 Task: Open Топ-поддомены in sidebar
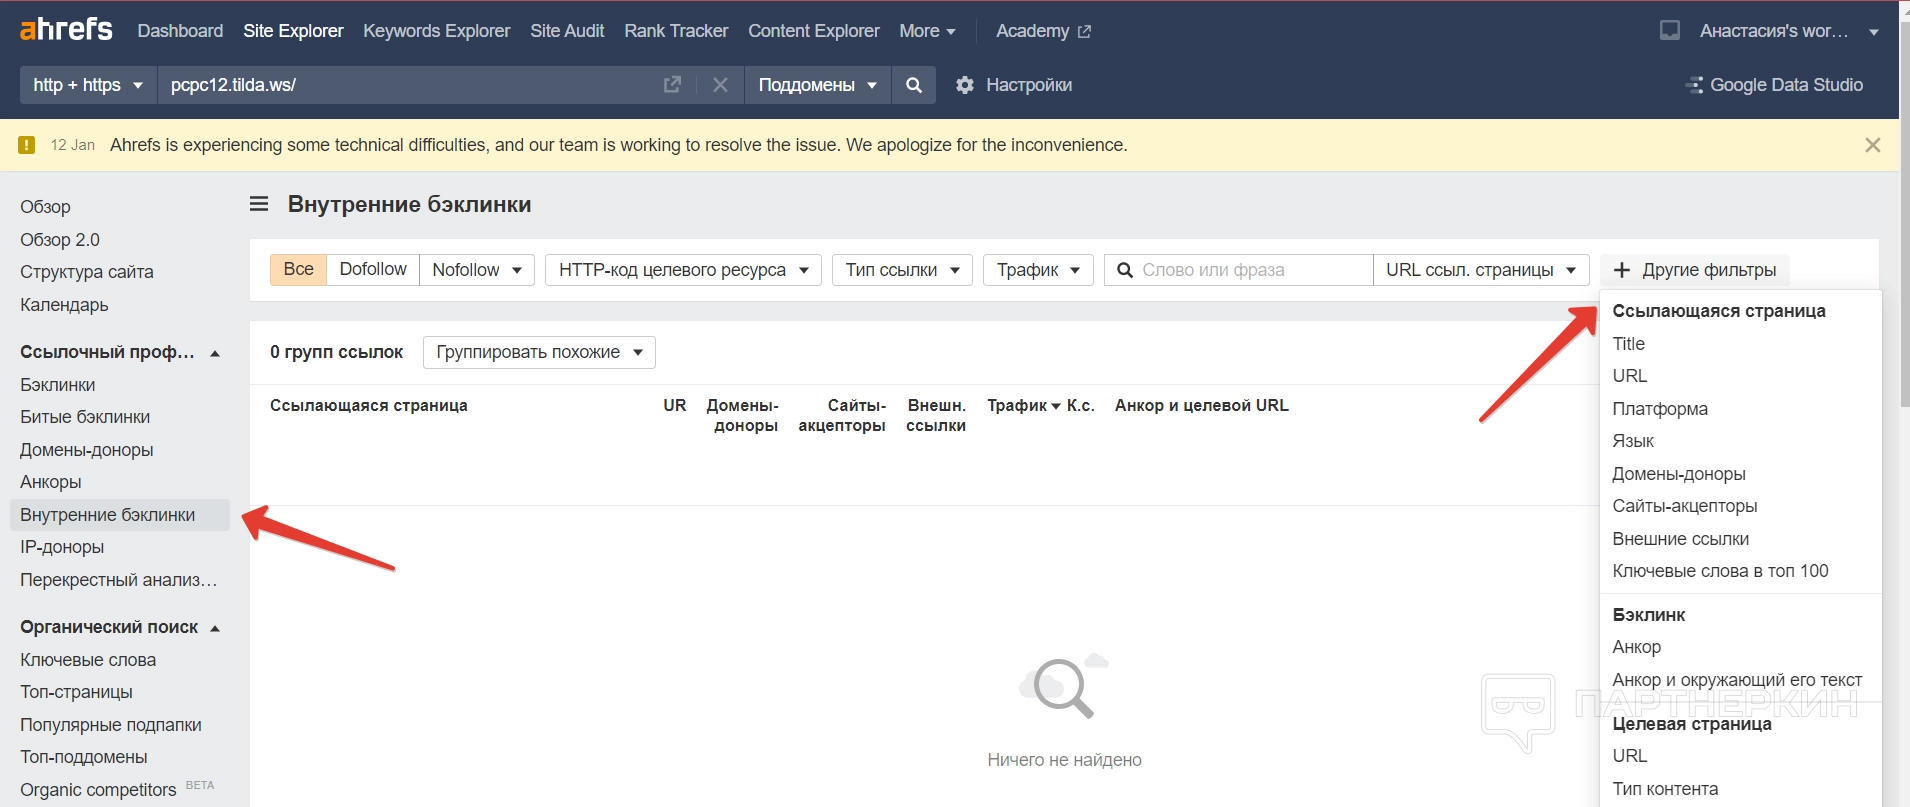84,757
